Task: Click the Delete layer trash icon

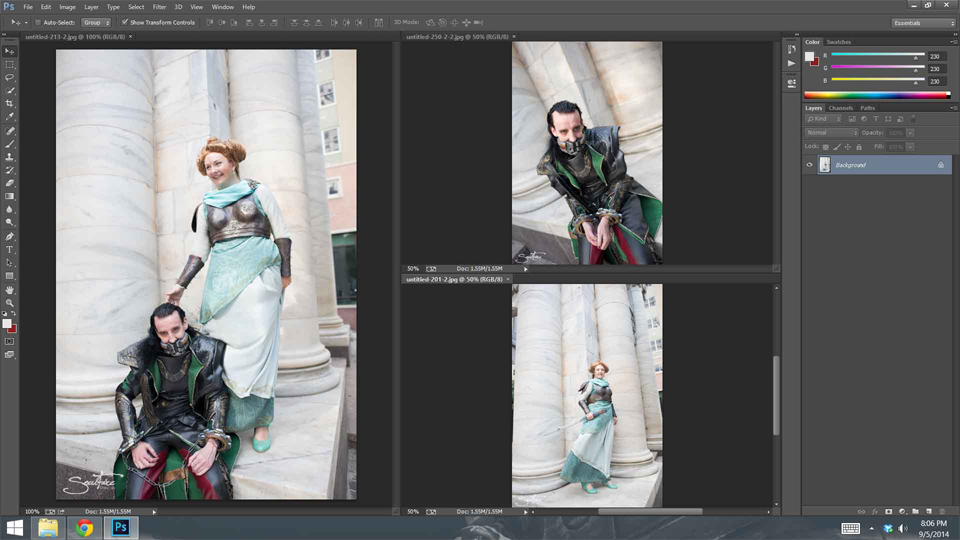Action: point(942,511)
